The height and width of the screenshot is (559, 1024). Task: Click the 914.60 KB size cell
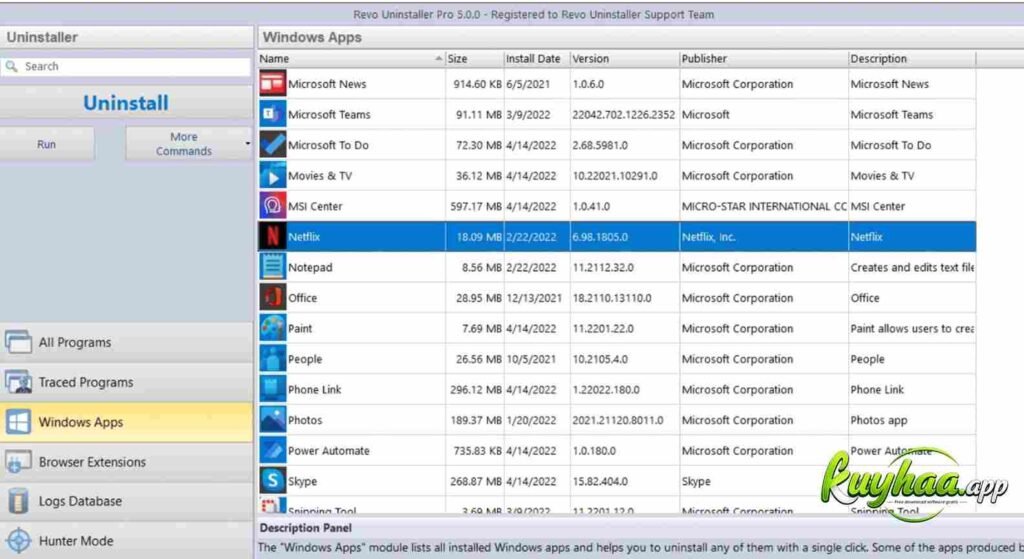pyautogui.click(x=475, y=84)
